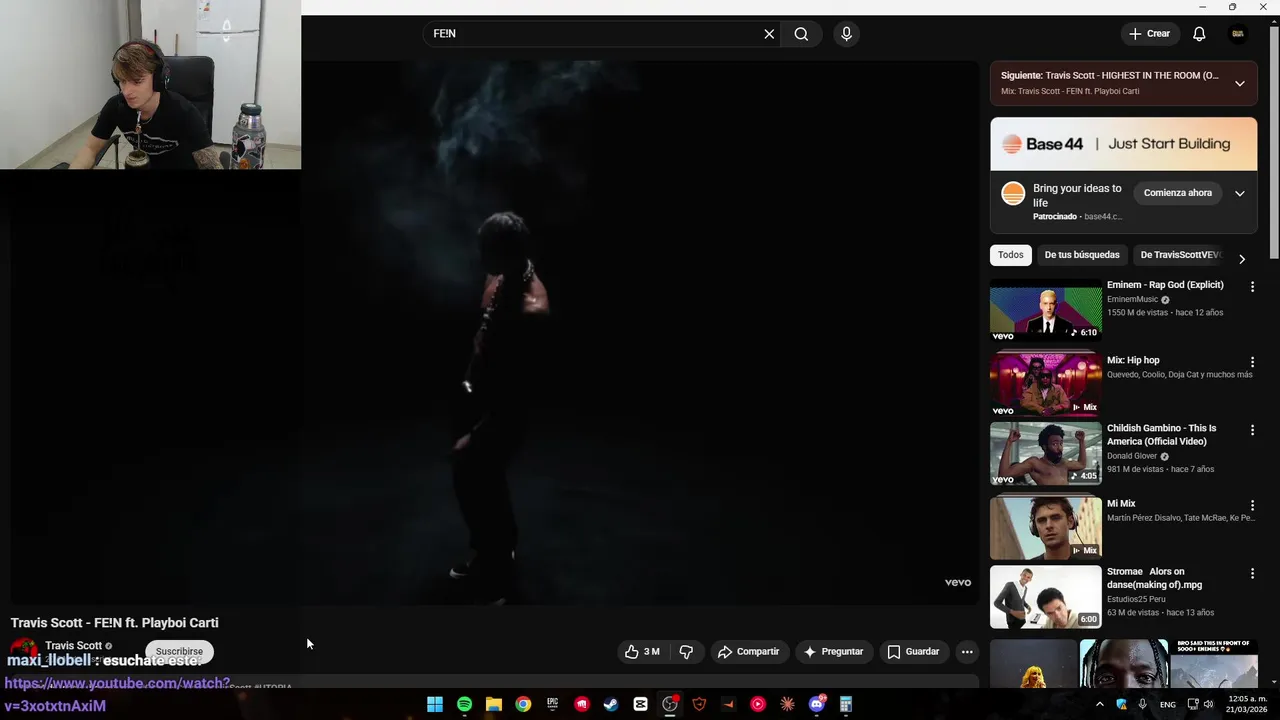Open Windows Start menu

tap(435, 704)
